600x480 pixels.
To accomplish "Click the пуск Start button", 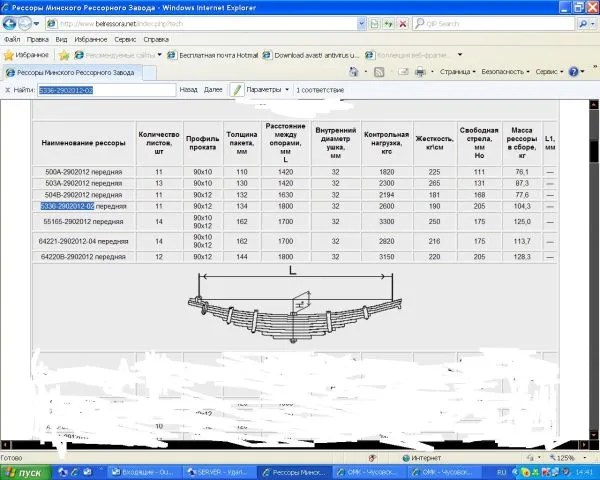I will click(x=25, y=472).
